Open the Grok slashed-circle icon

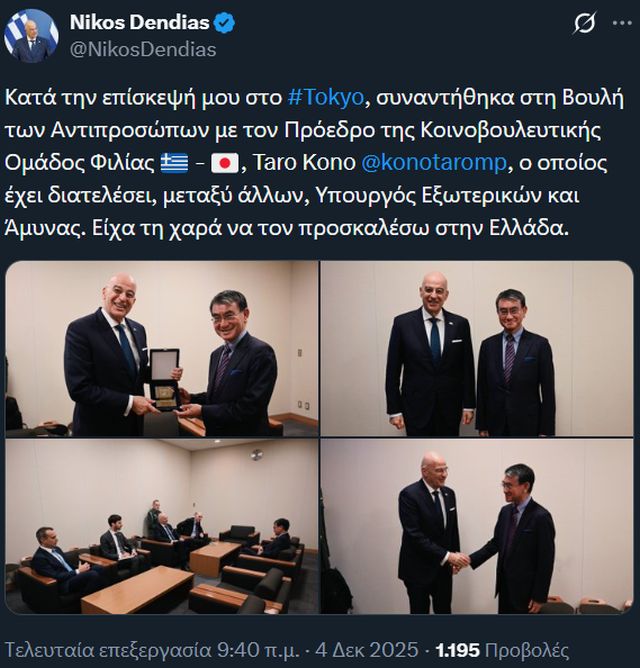point(583,23)
